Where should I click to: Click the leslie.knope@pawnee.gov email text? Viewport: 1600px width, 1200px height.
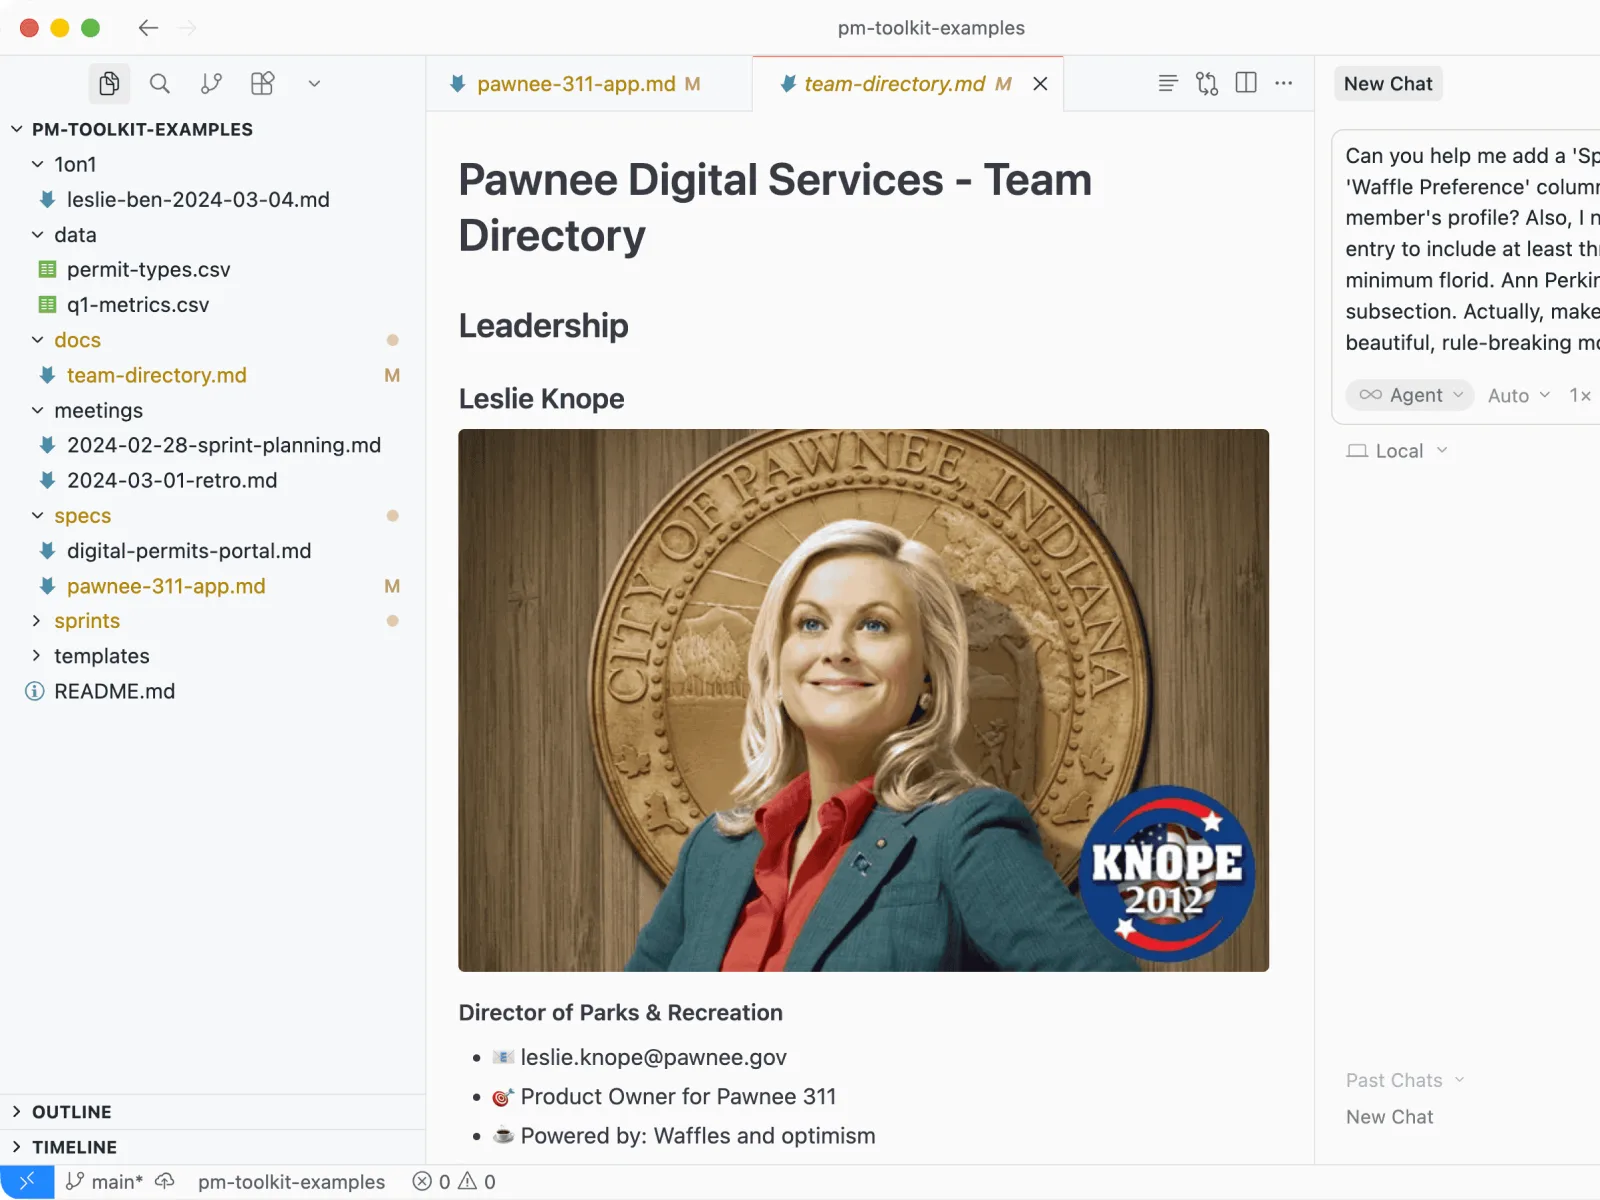653,1057
